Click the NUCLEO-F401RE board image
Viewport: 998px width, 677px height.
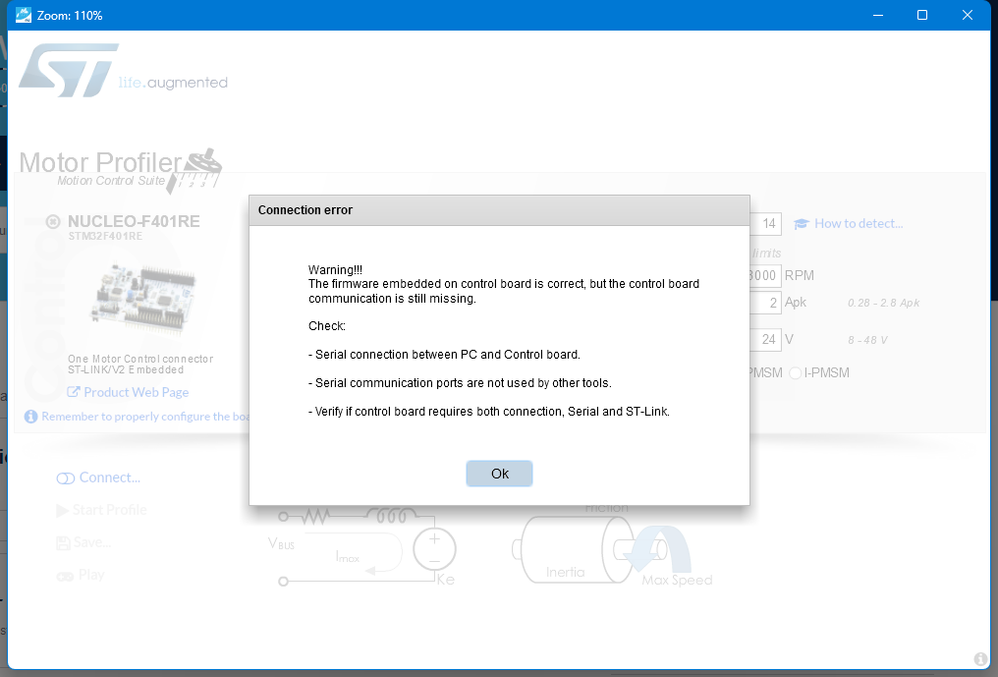tap(144, 298)
